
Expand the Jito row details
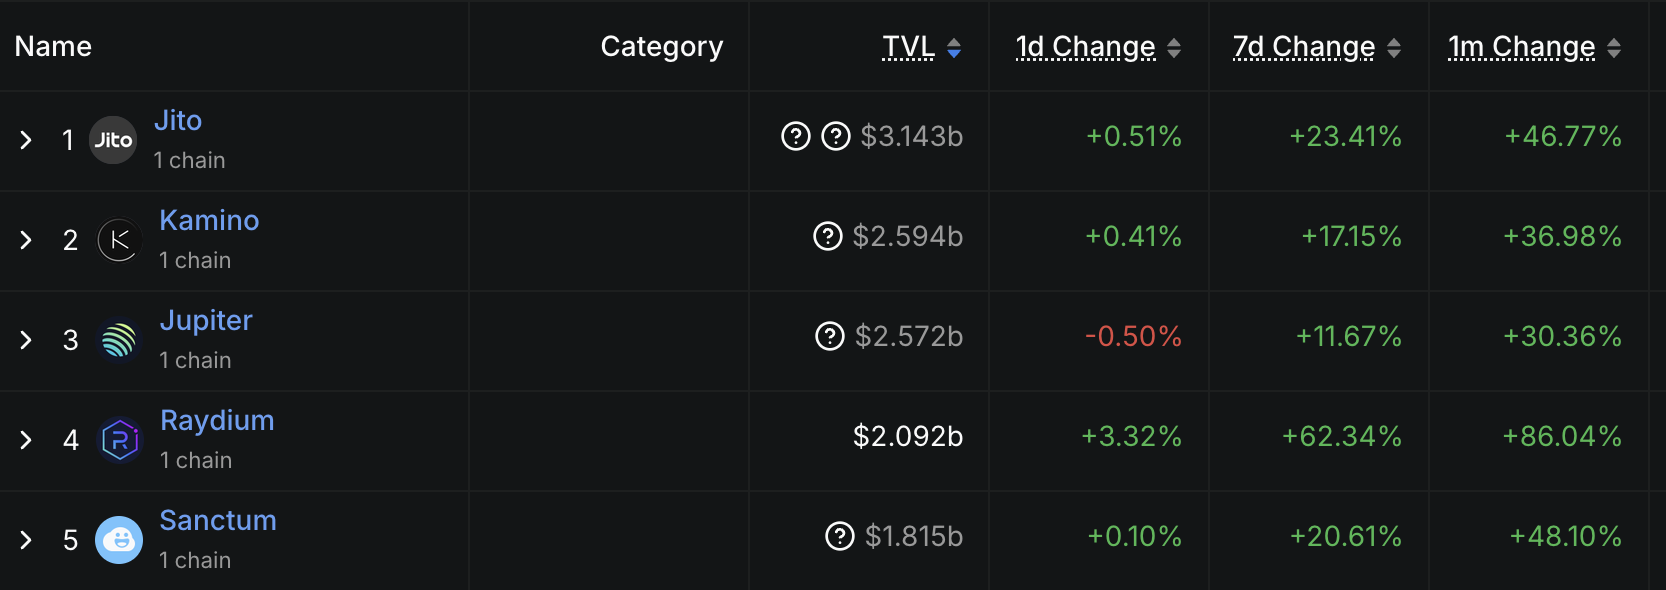26,140
